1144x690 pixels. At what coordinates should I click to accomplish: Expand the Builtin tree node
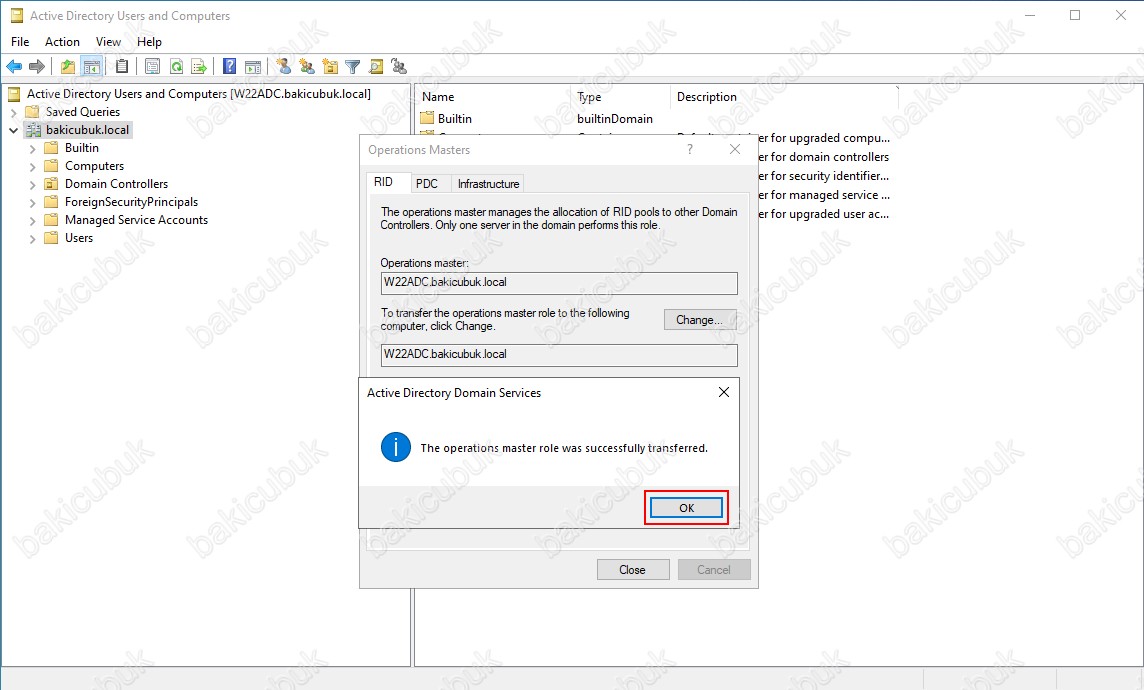pyautogui.click(x=32, y=148)
